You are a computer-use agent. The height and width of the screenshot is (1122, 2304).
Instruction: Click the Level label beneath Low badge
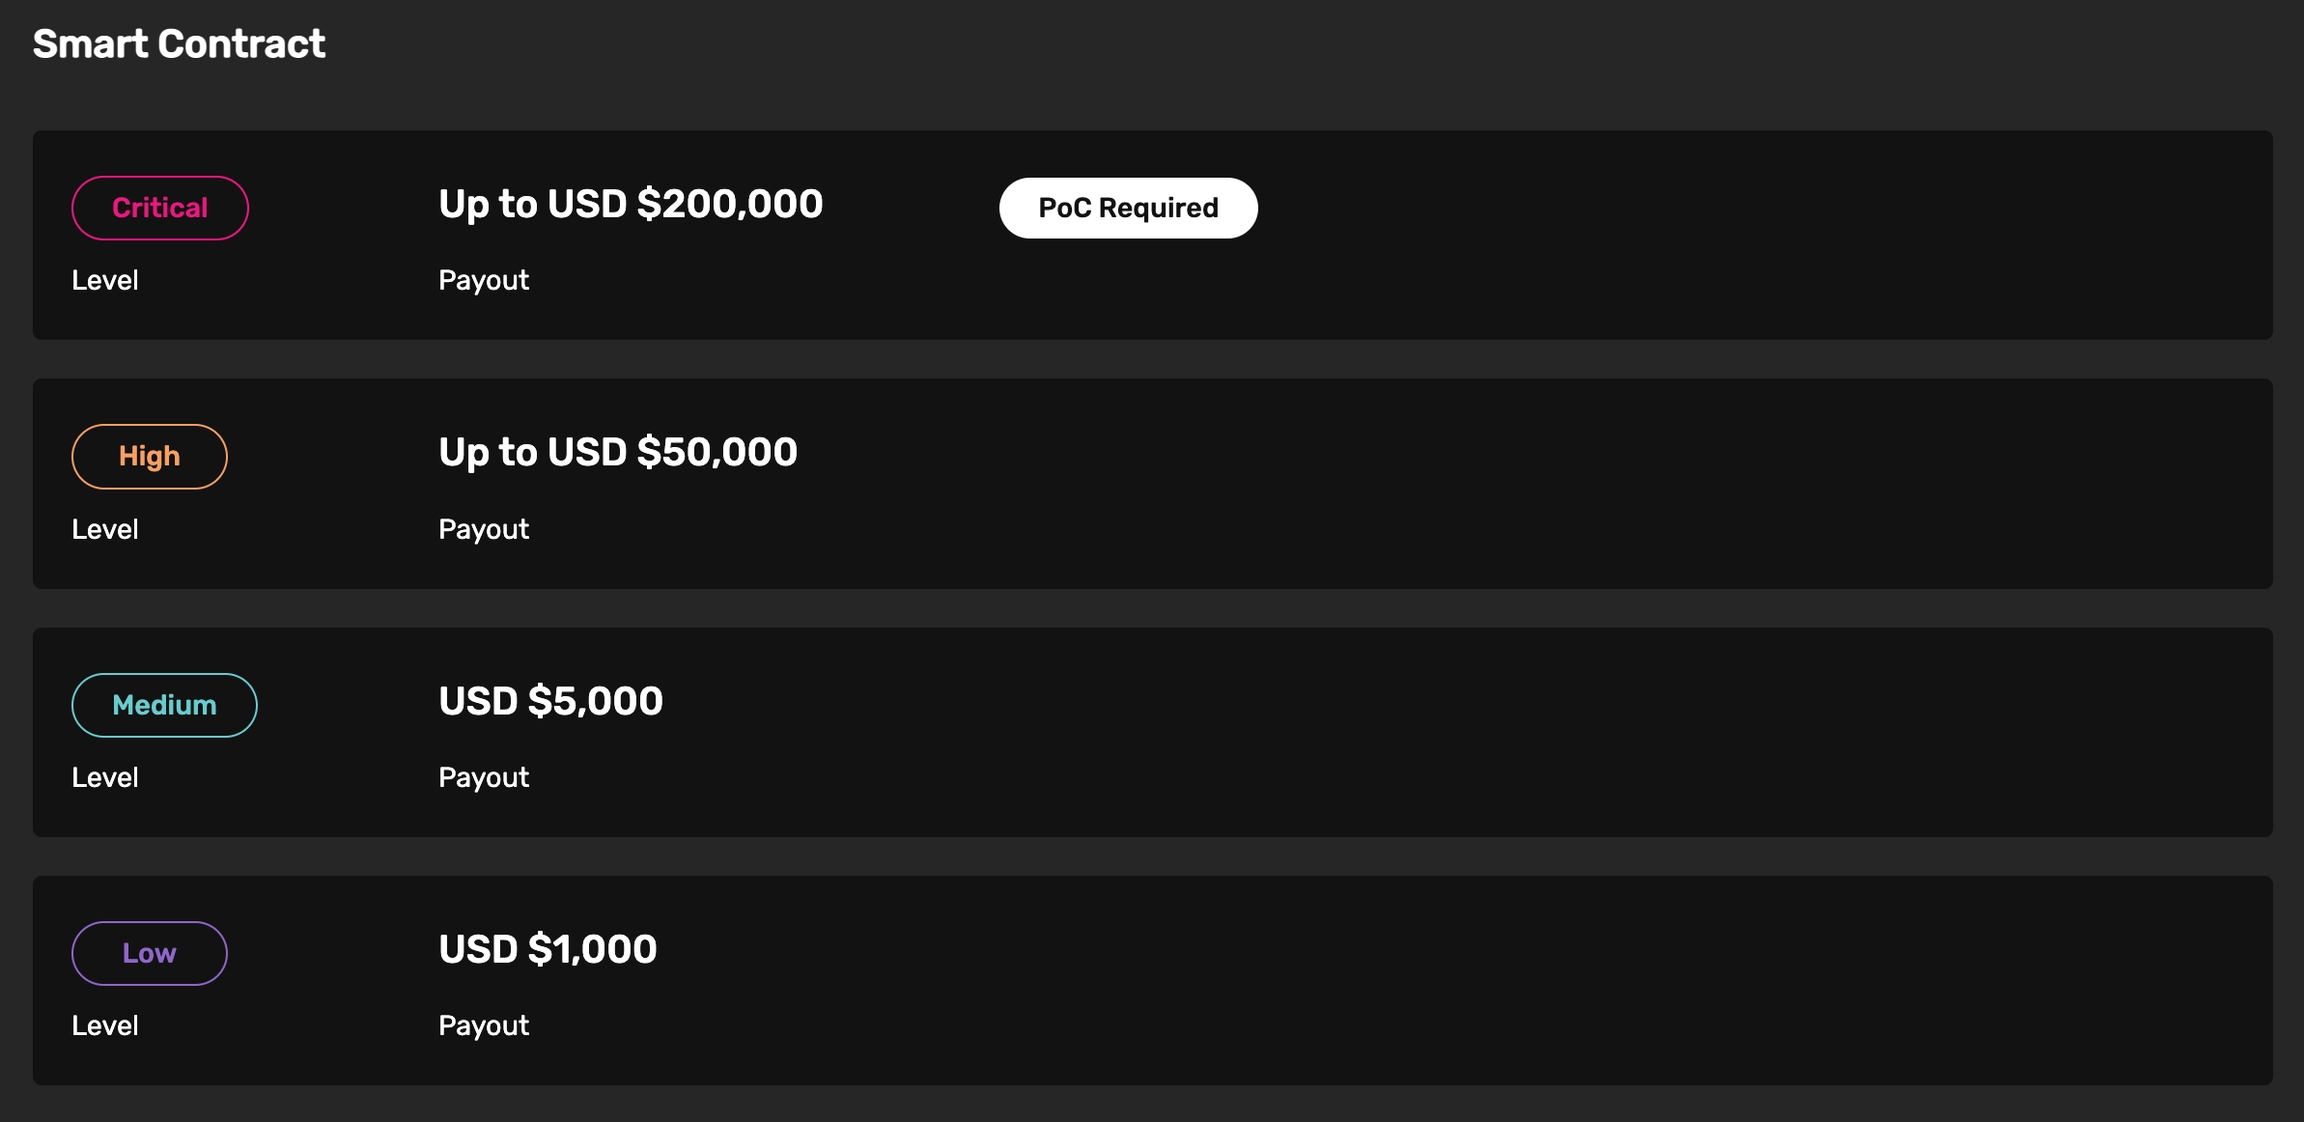105,1025
